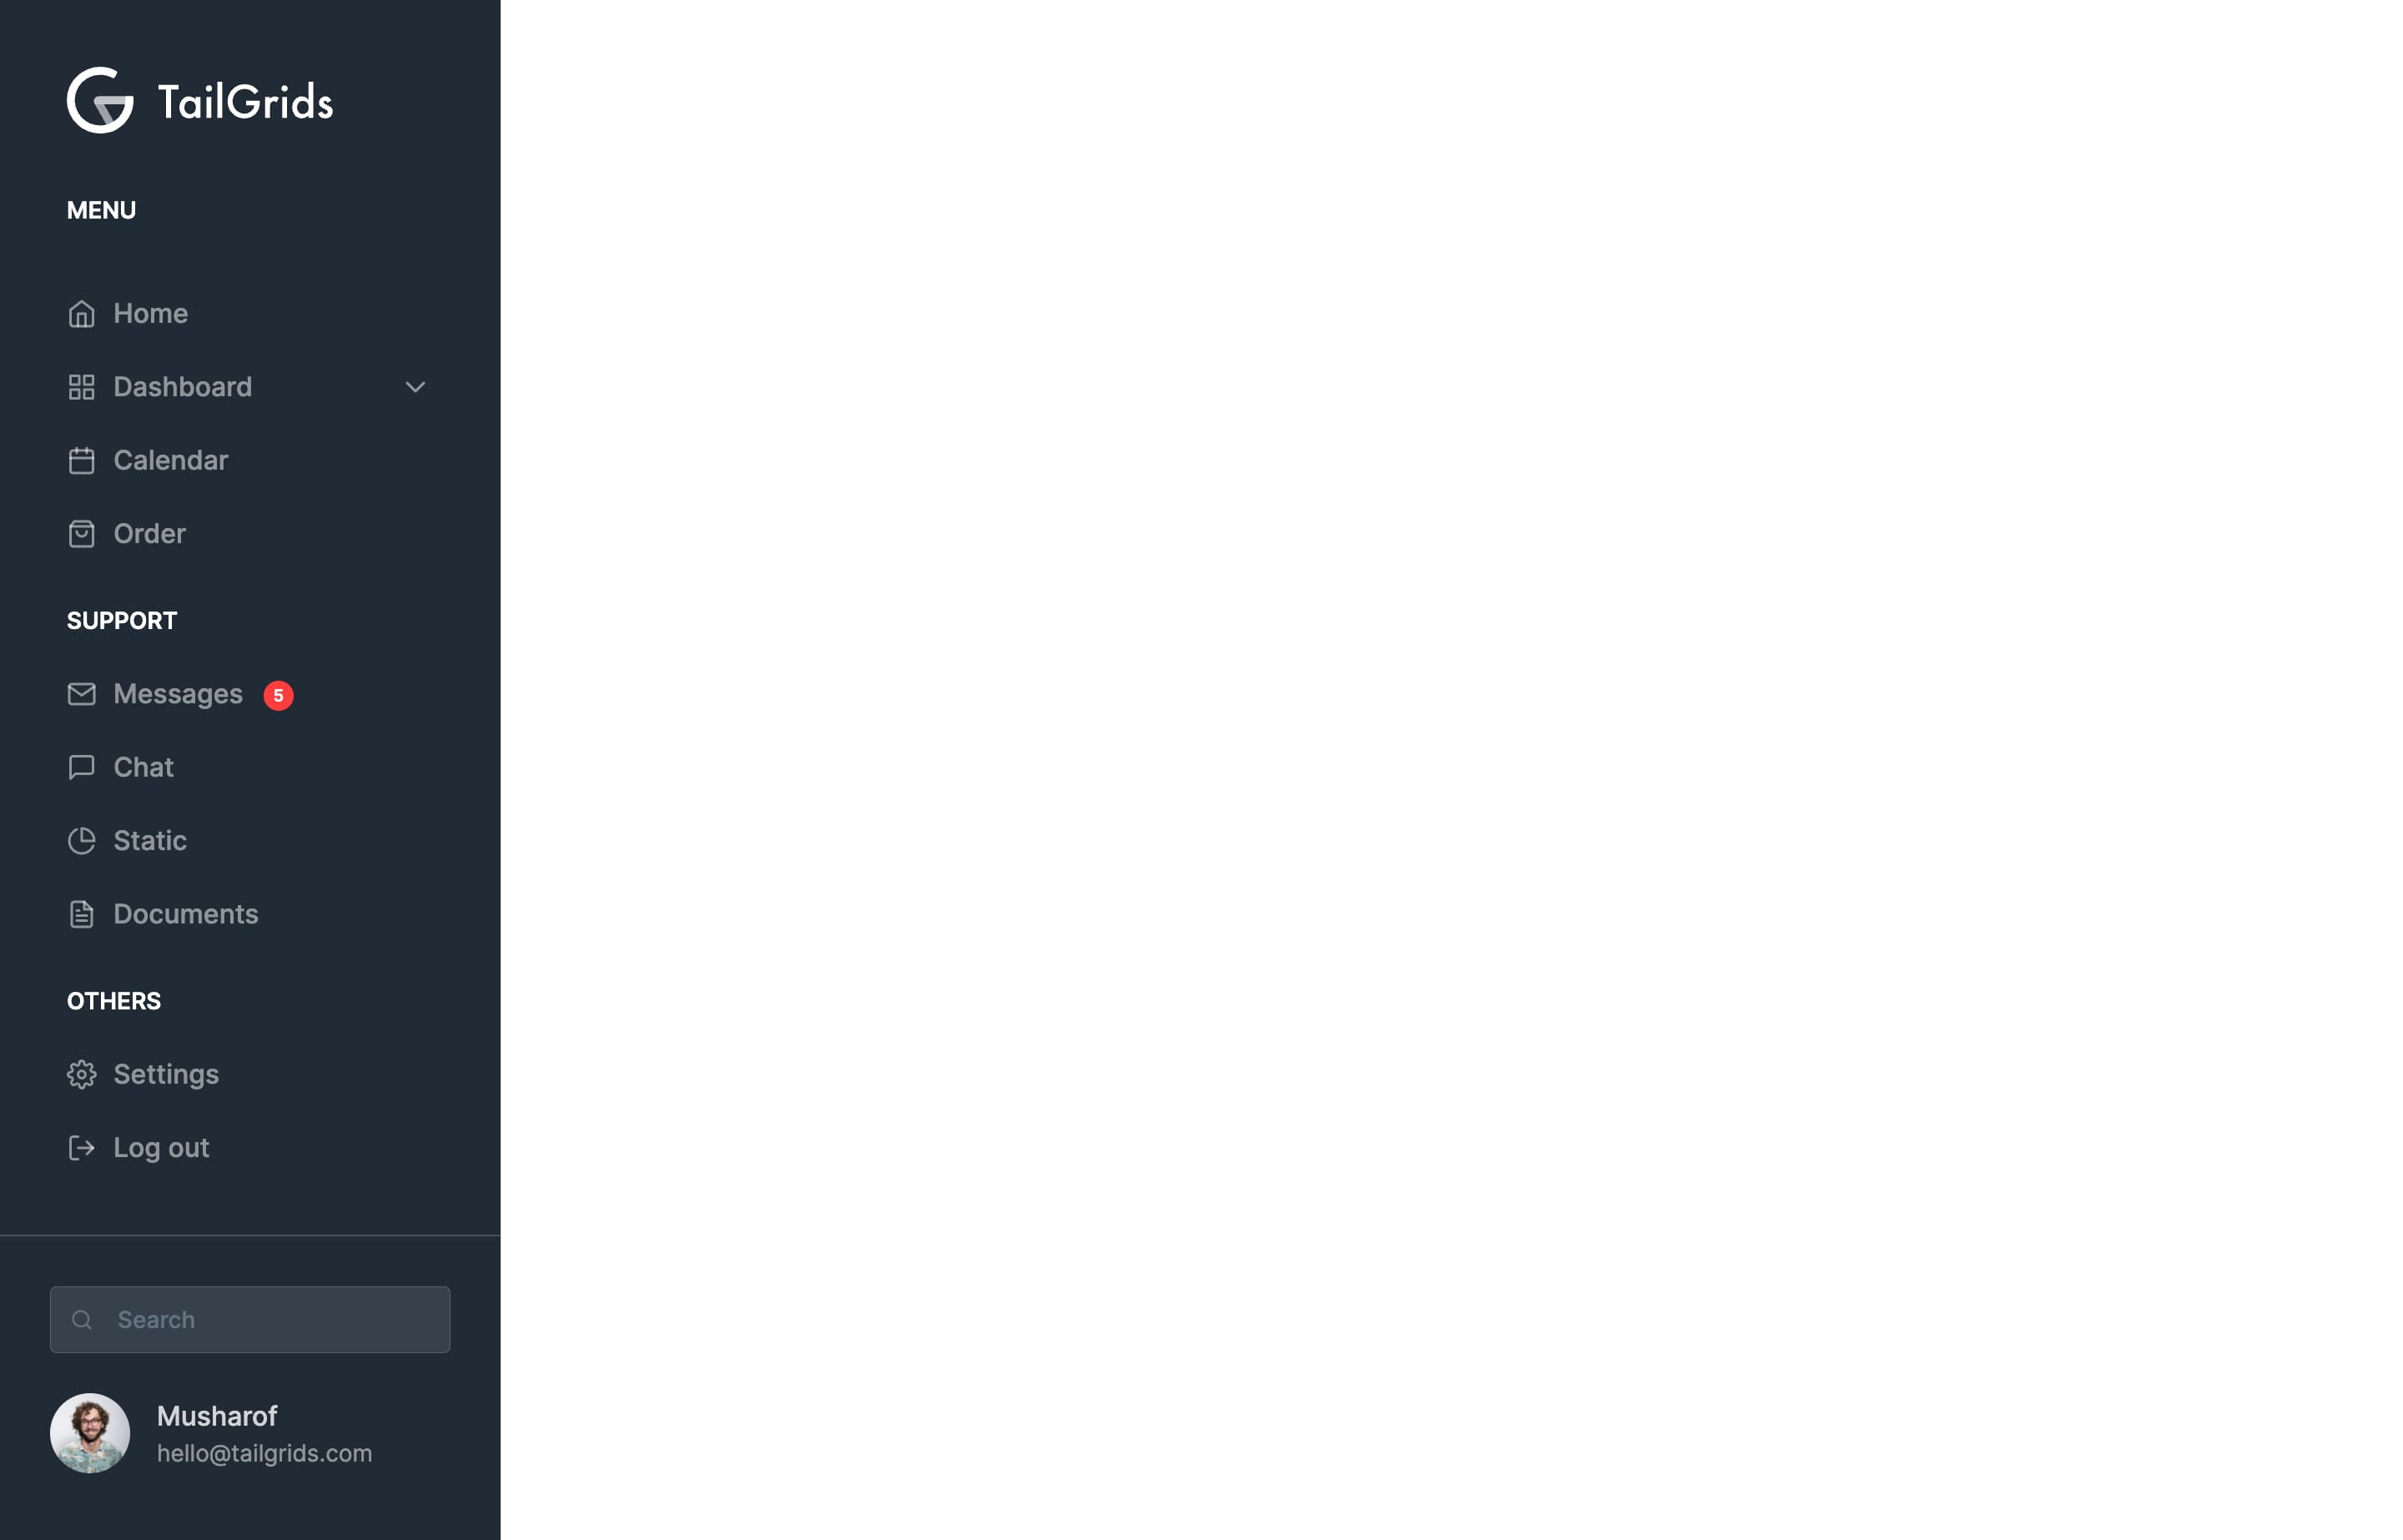This screenshot has height=1540, width=2403.
Task: Toggle the Static section visibility
Action: point(149,839)
